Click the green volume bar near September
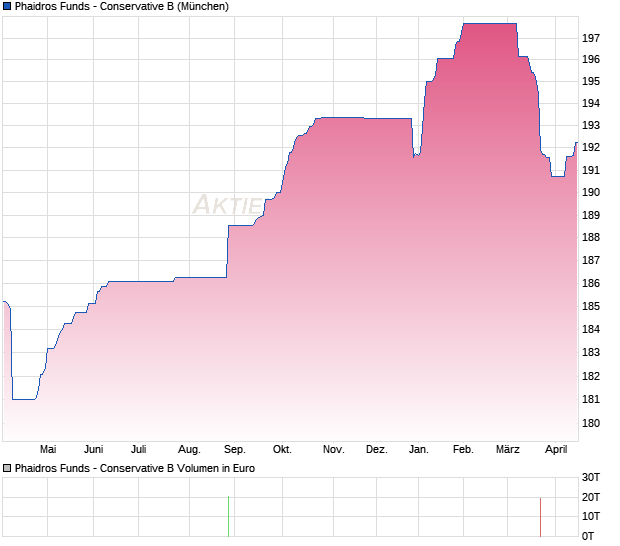620x546 pixels. pos(228,516)
